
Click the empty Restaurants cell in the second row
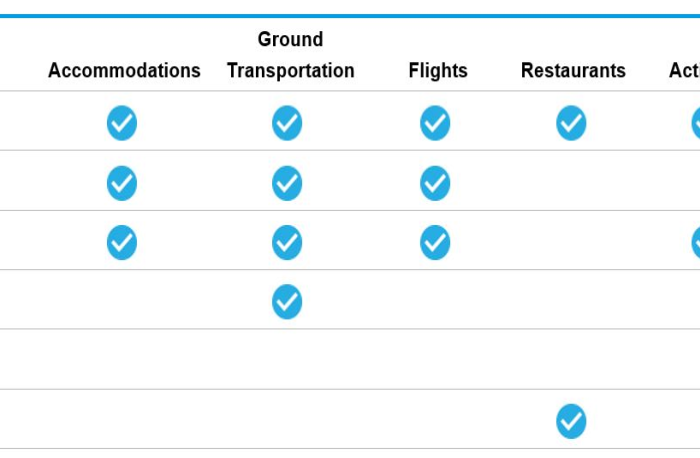point(571,180)
